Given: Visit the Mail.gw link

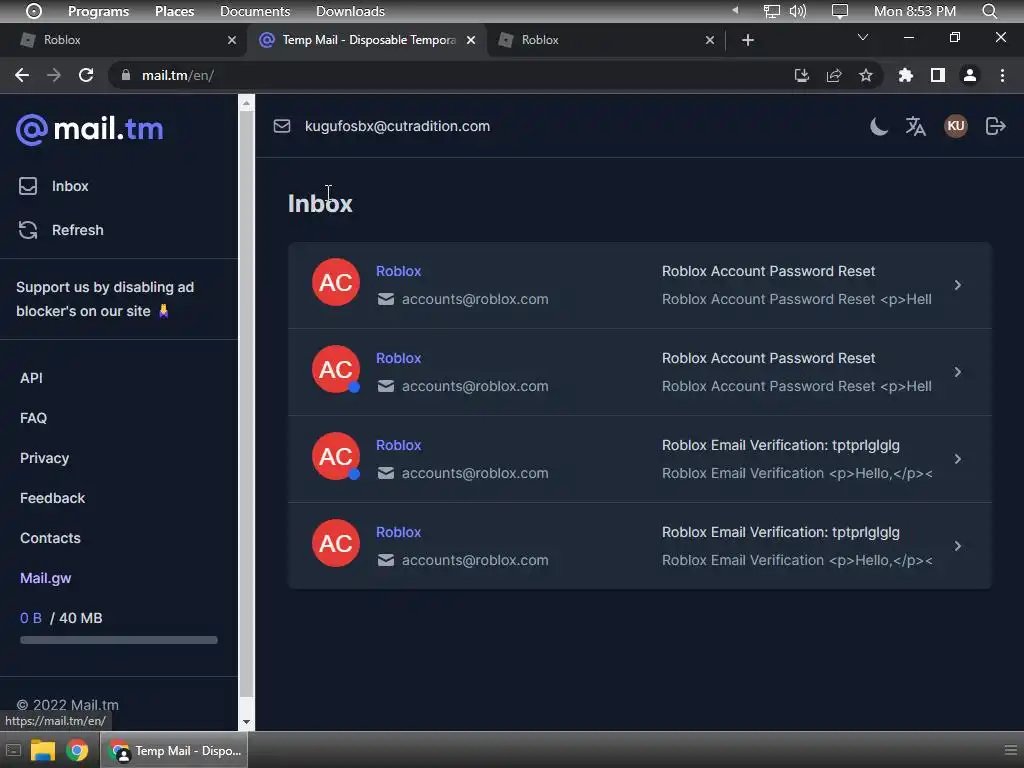Looking at the screenshot, I should [46, 578].
